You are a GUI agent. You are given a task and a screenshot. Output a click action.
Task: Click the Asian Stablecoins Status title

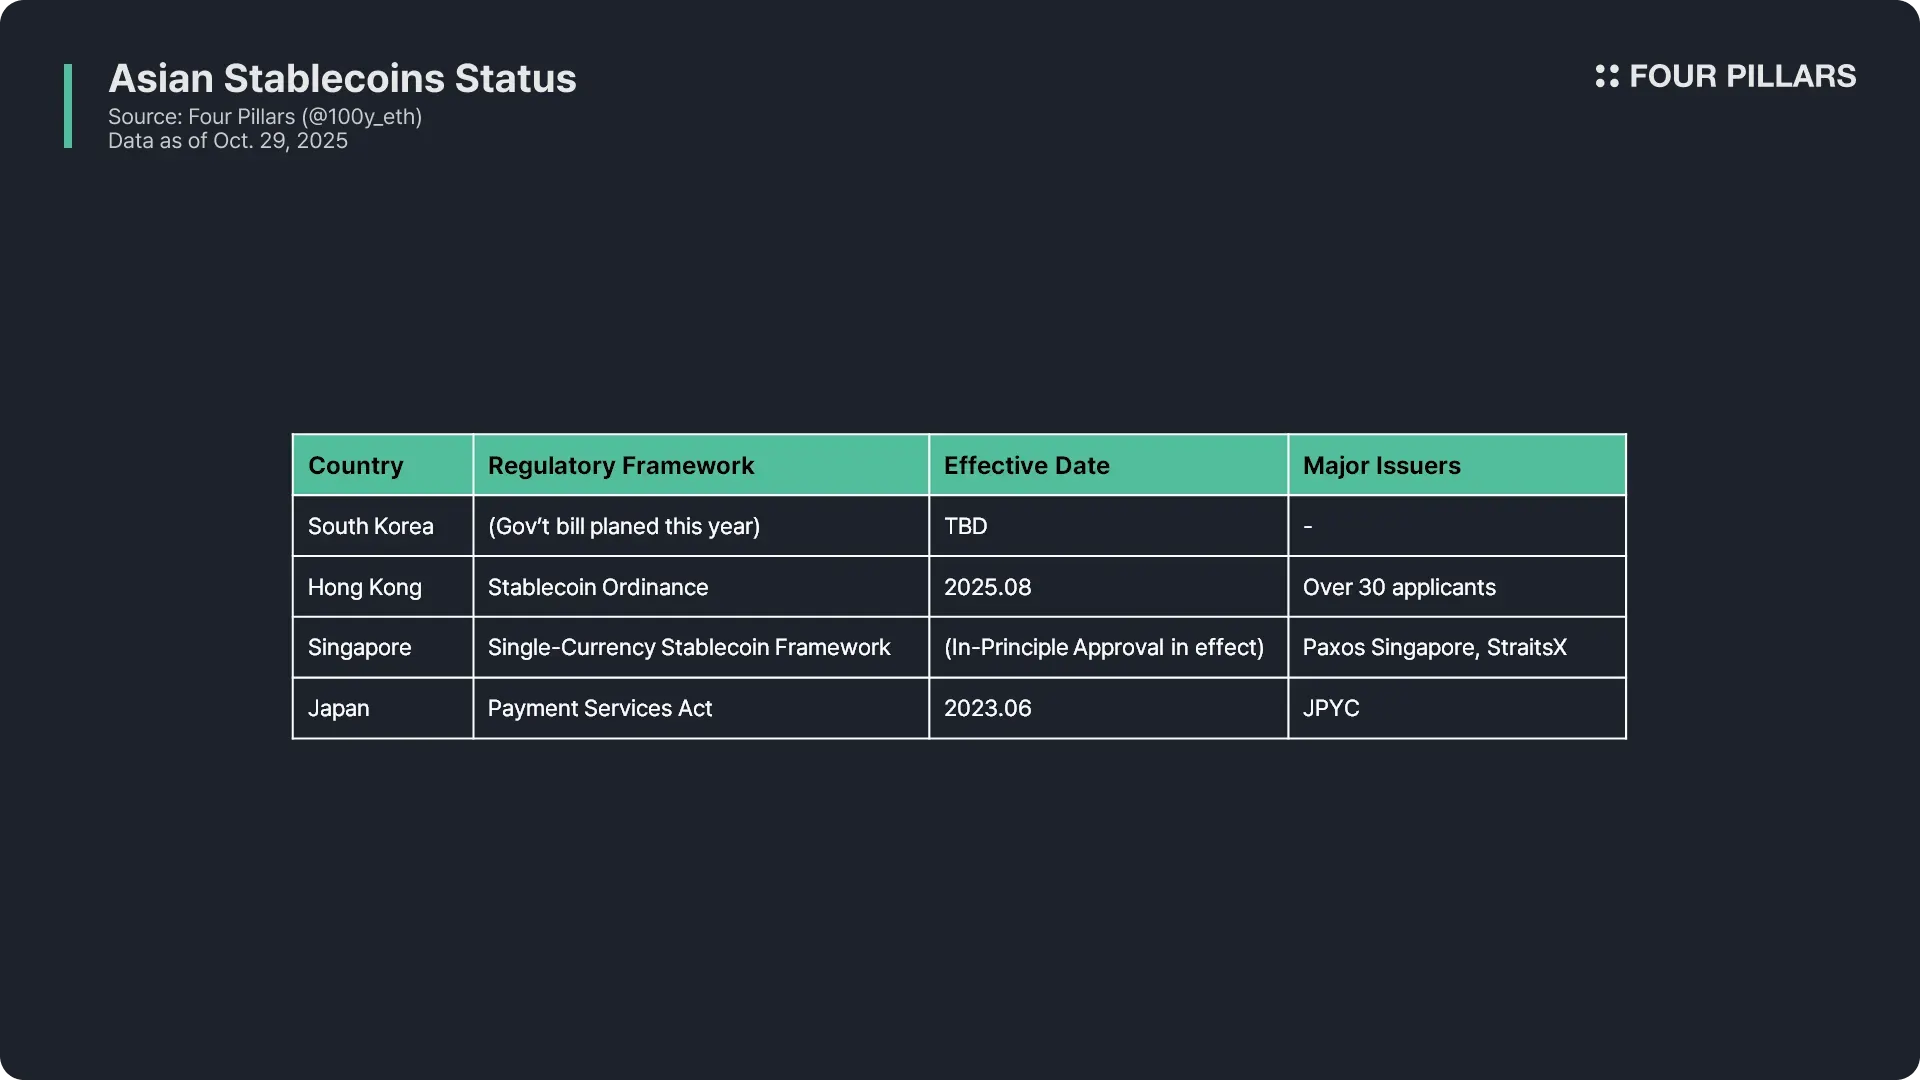[342, 79]
